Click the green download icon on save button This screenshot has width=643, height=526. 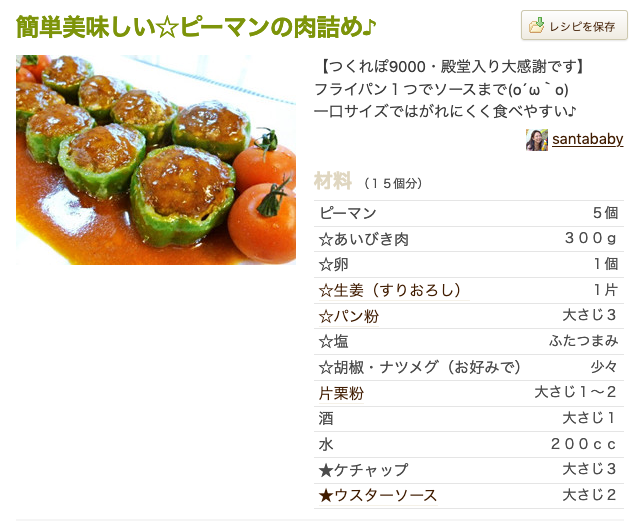coord(537,25)
